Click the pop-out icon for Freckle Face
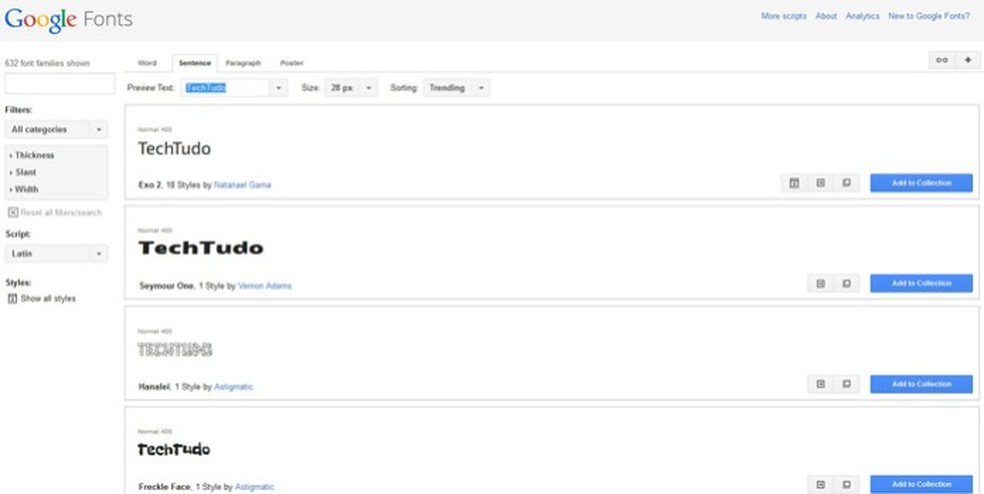Image resolution: width=984 pixels, height=494 pixels. point(847,485)
